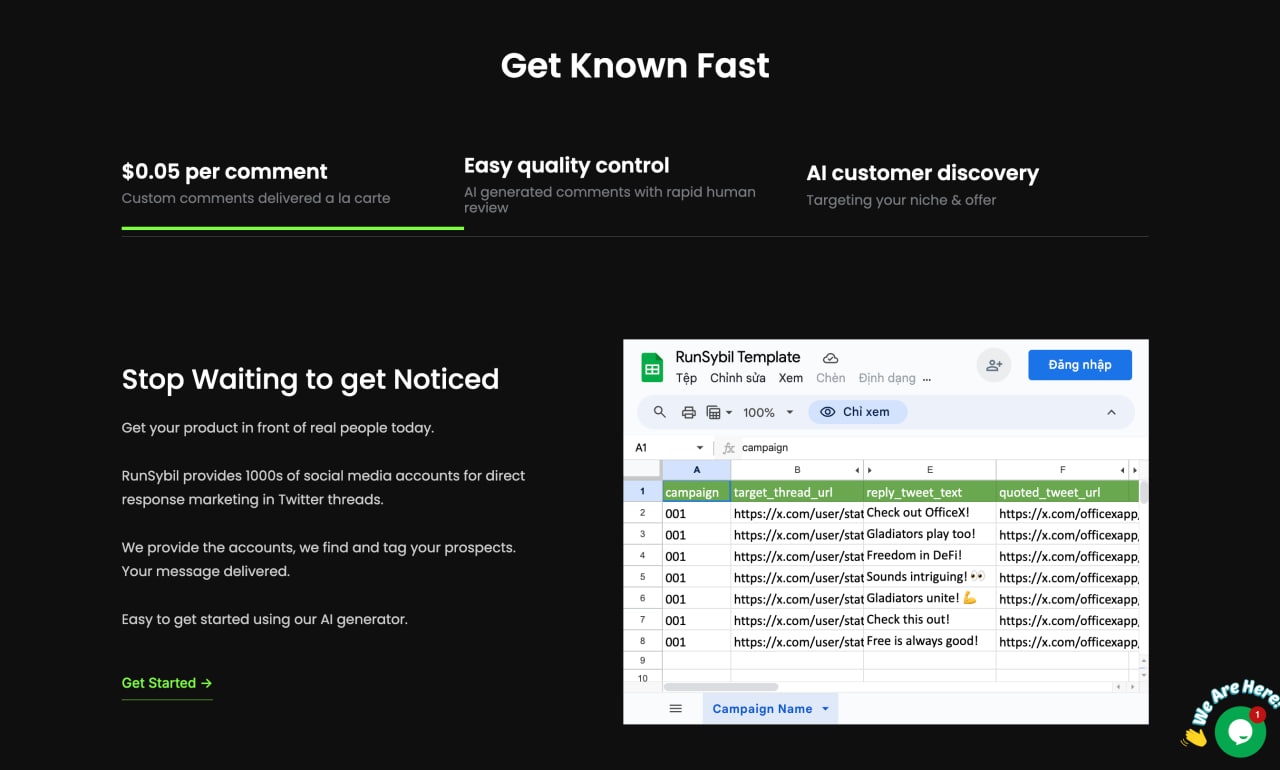Open the Xem menu

(791, 378)
